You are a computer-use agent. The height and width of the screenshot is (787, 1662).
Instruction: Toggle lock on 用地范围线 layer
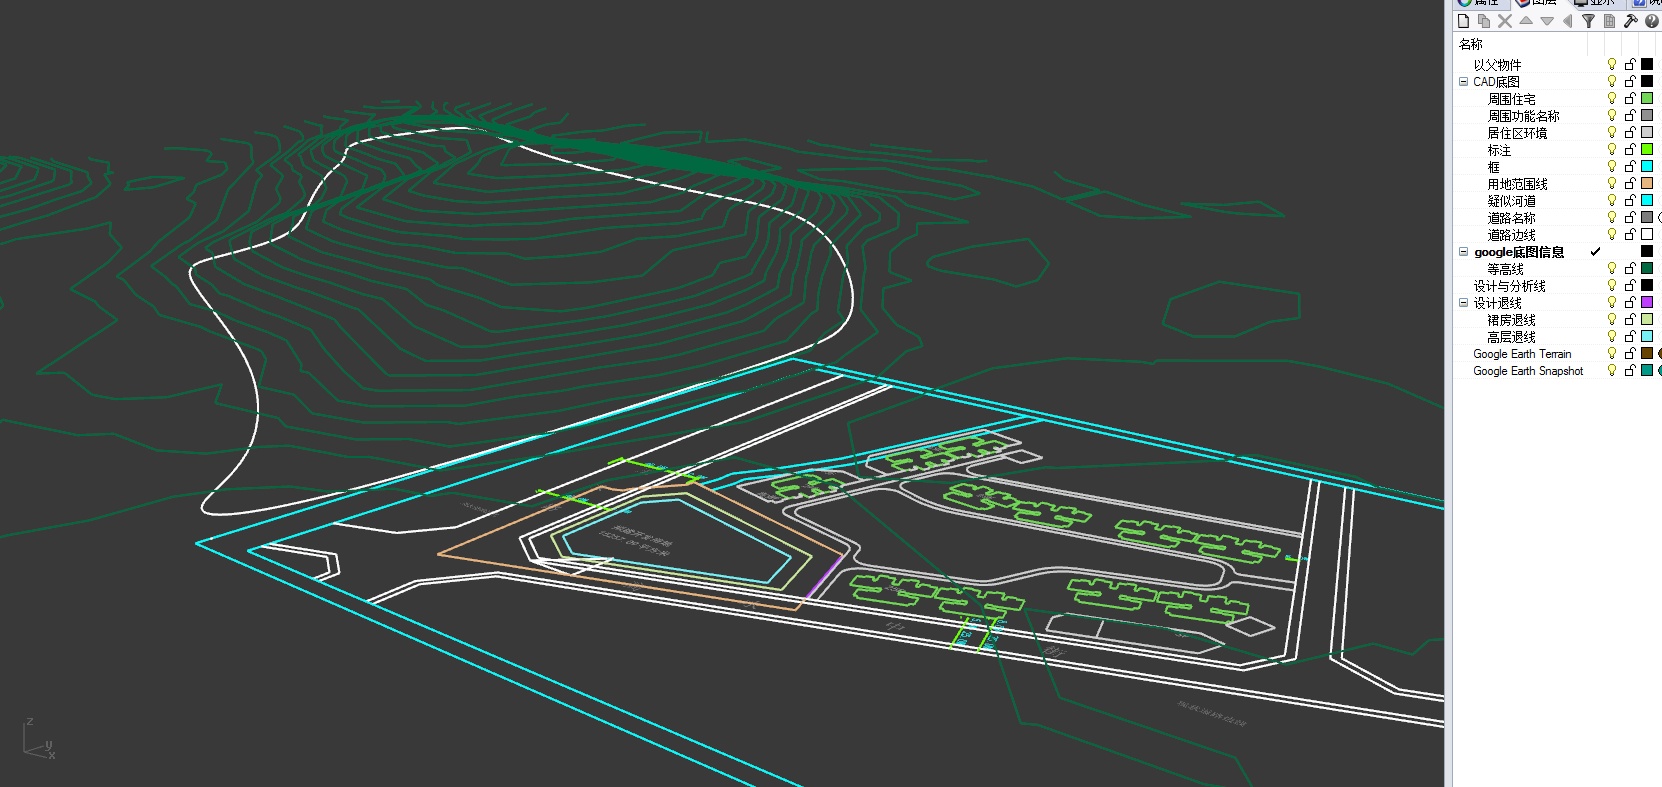1629,183
